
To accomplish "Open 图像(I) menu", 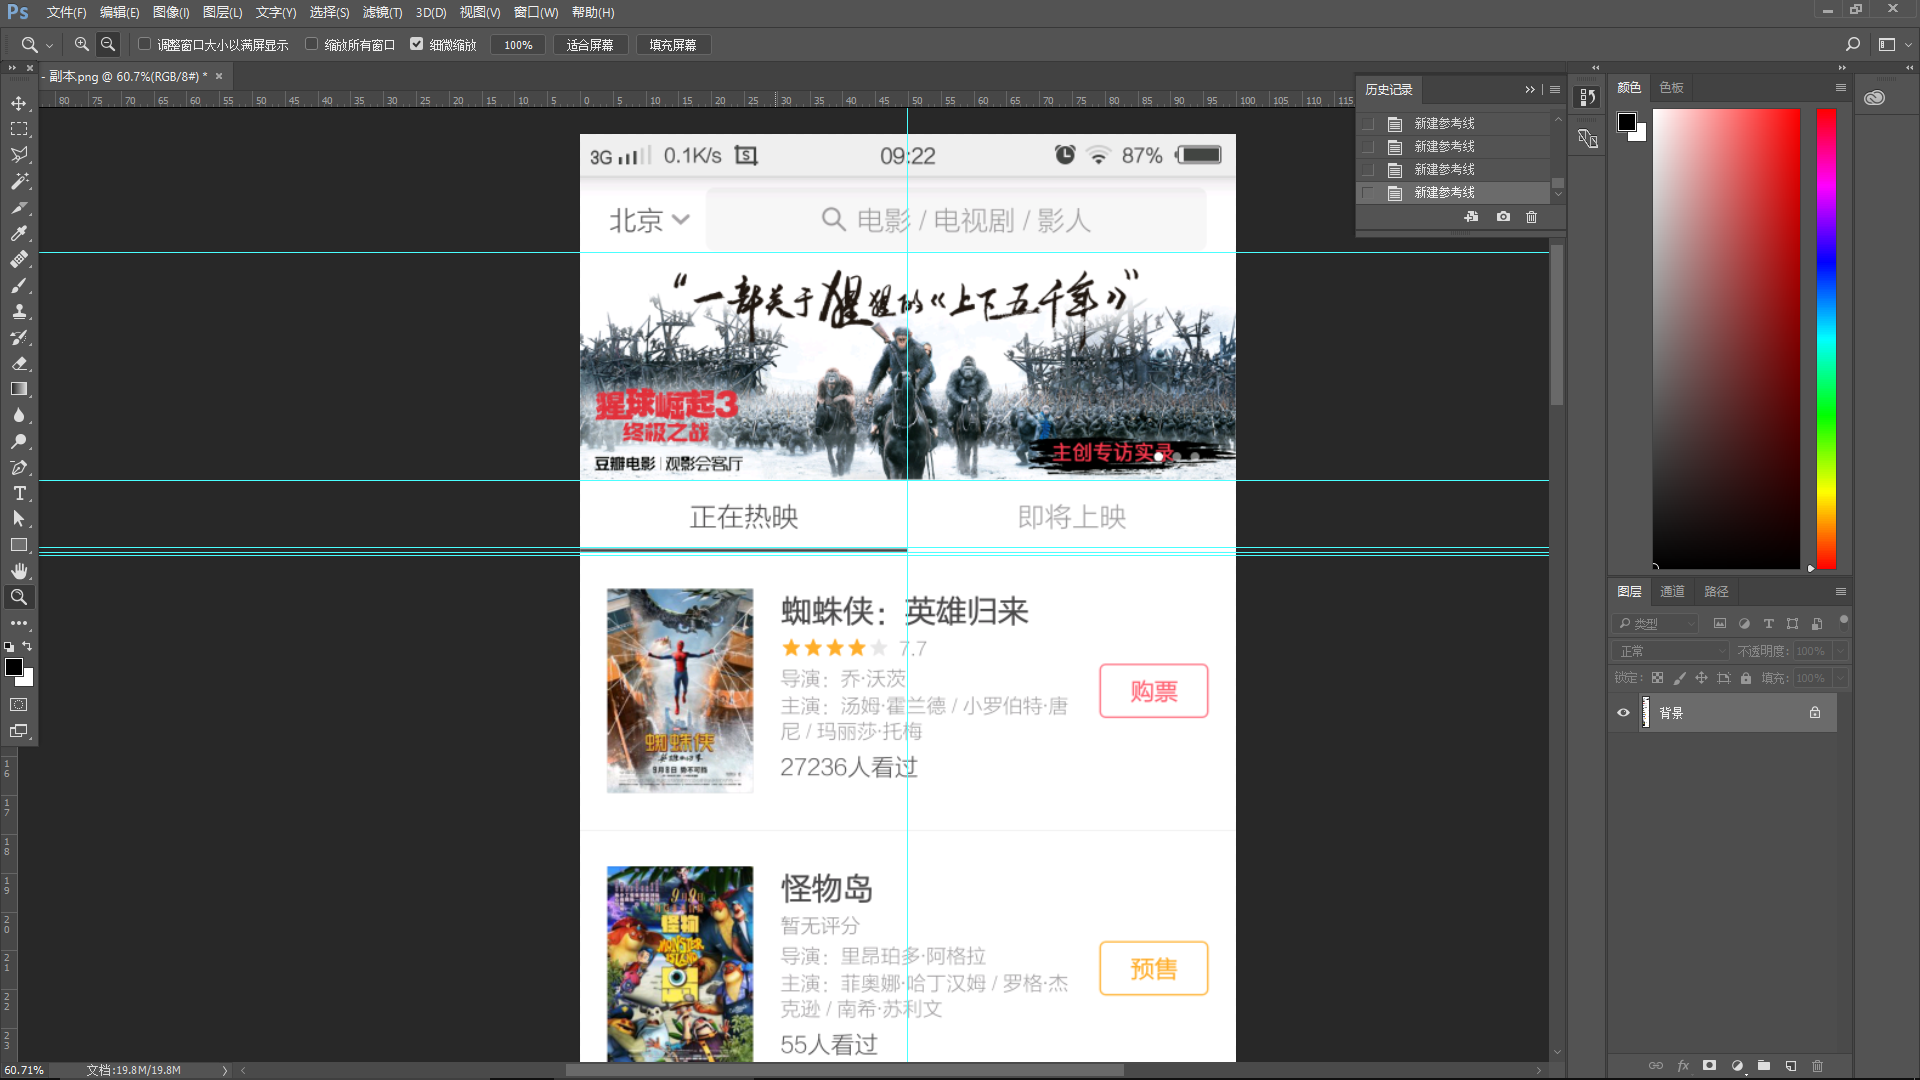I will [x=171, y=12].
